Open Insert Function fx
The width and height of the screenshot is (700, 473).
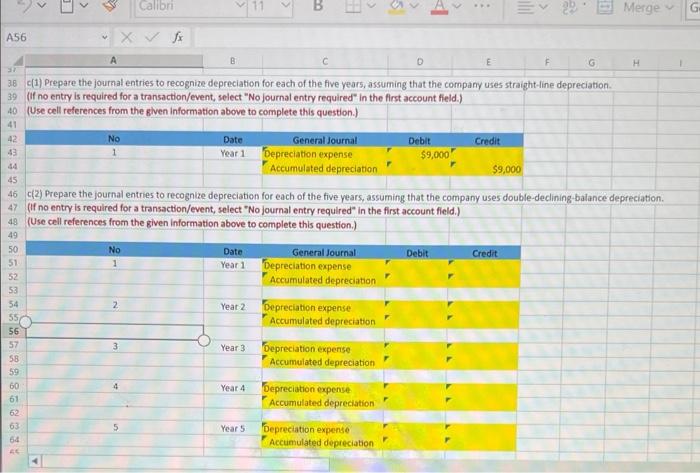click(x=178, y=37)
